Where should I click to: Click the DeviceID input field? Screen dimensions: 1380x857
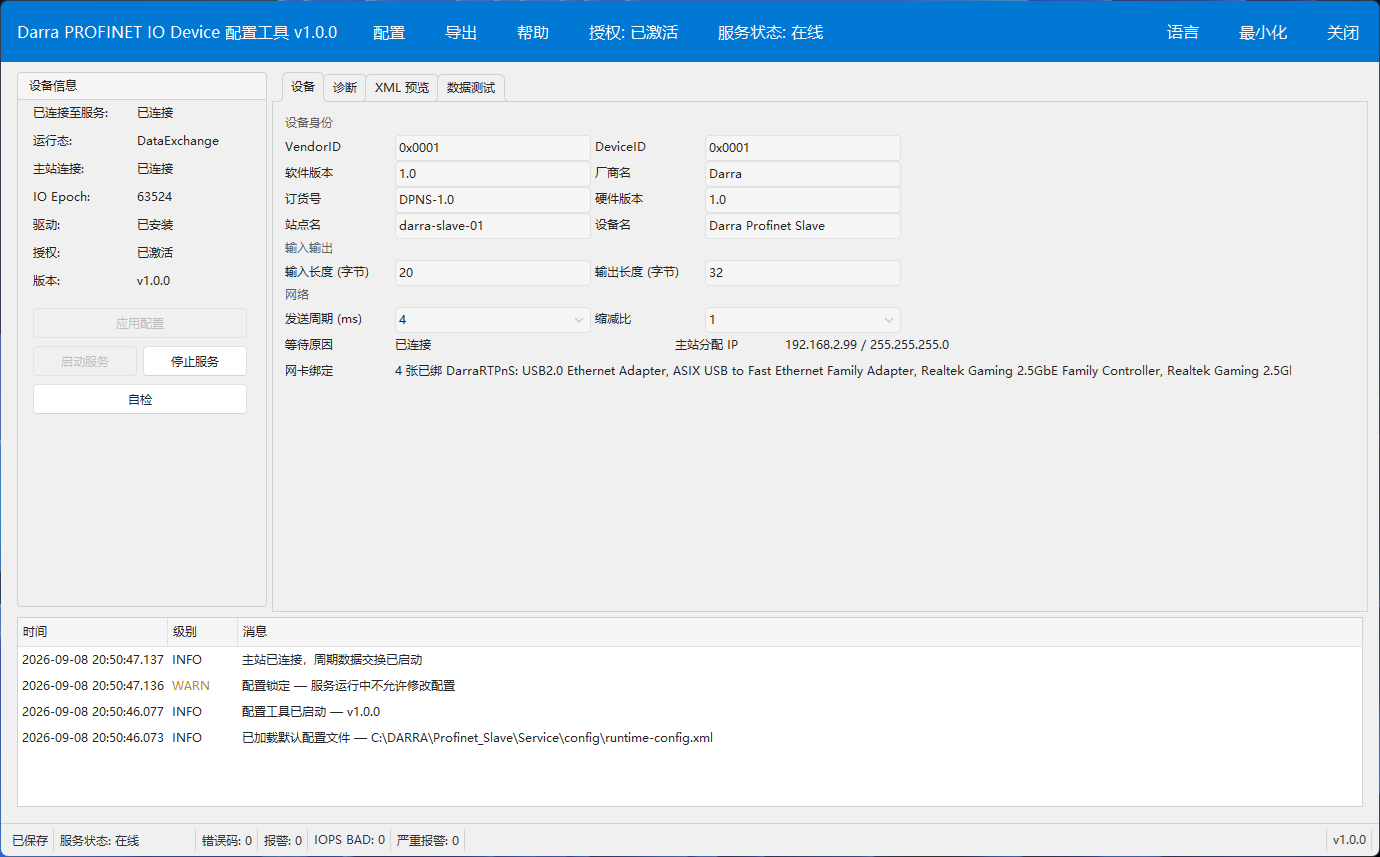point(803,148)
